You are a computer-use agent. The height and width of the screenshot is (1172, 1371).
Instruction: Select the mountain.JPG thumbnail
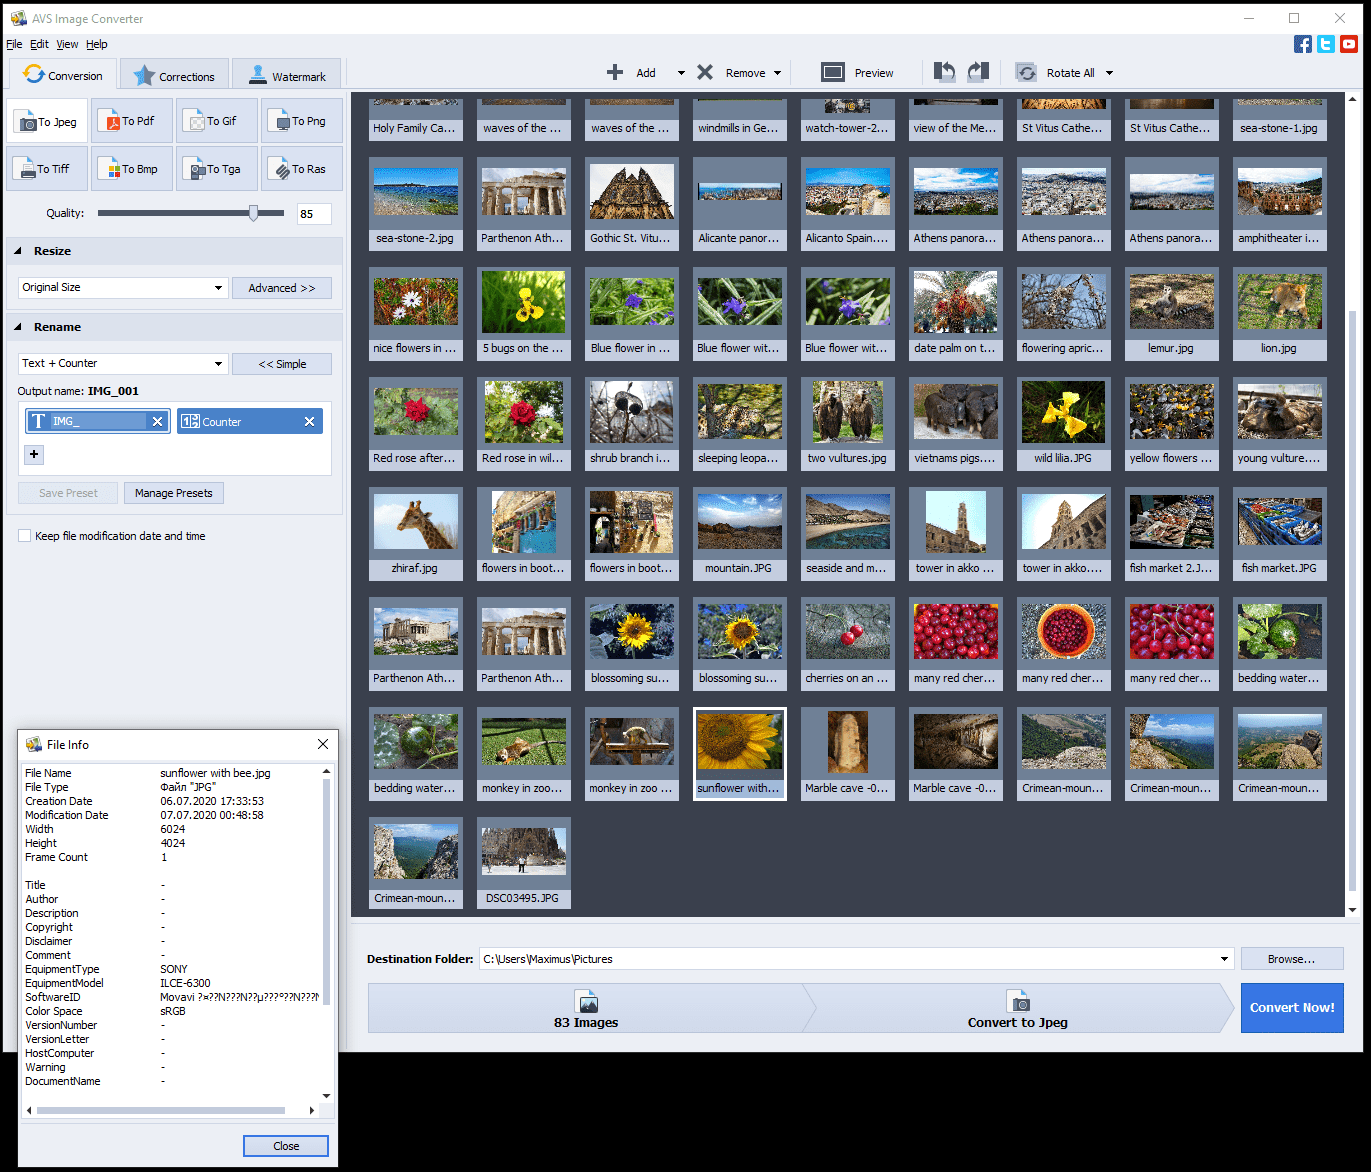click(x=739, y=534)
